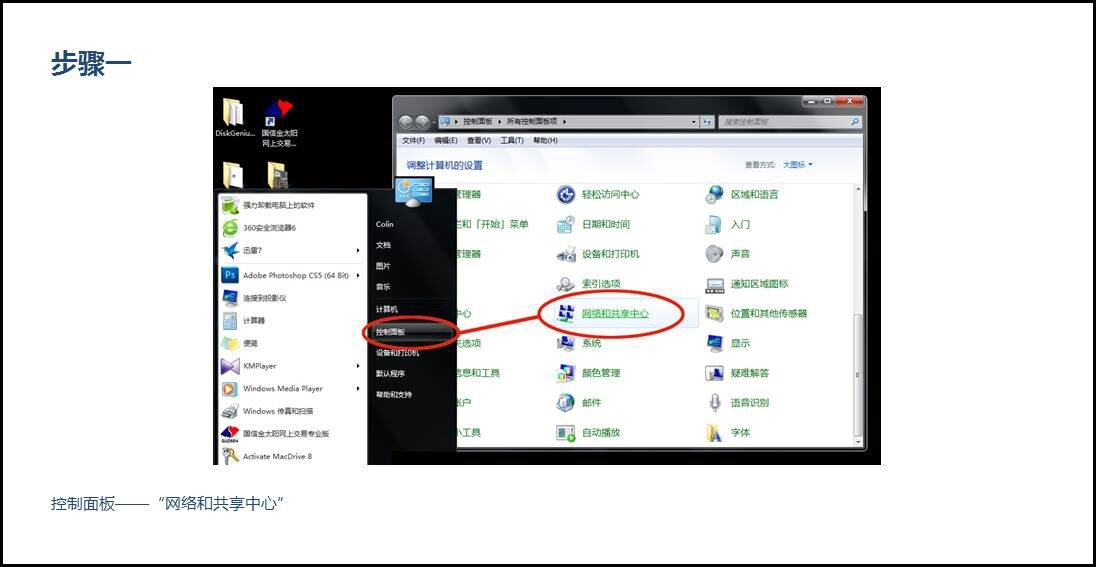Expand the address bar history dropdown arrow

coord(694,122)
